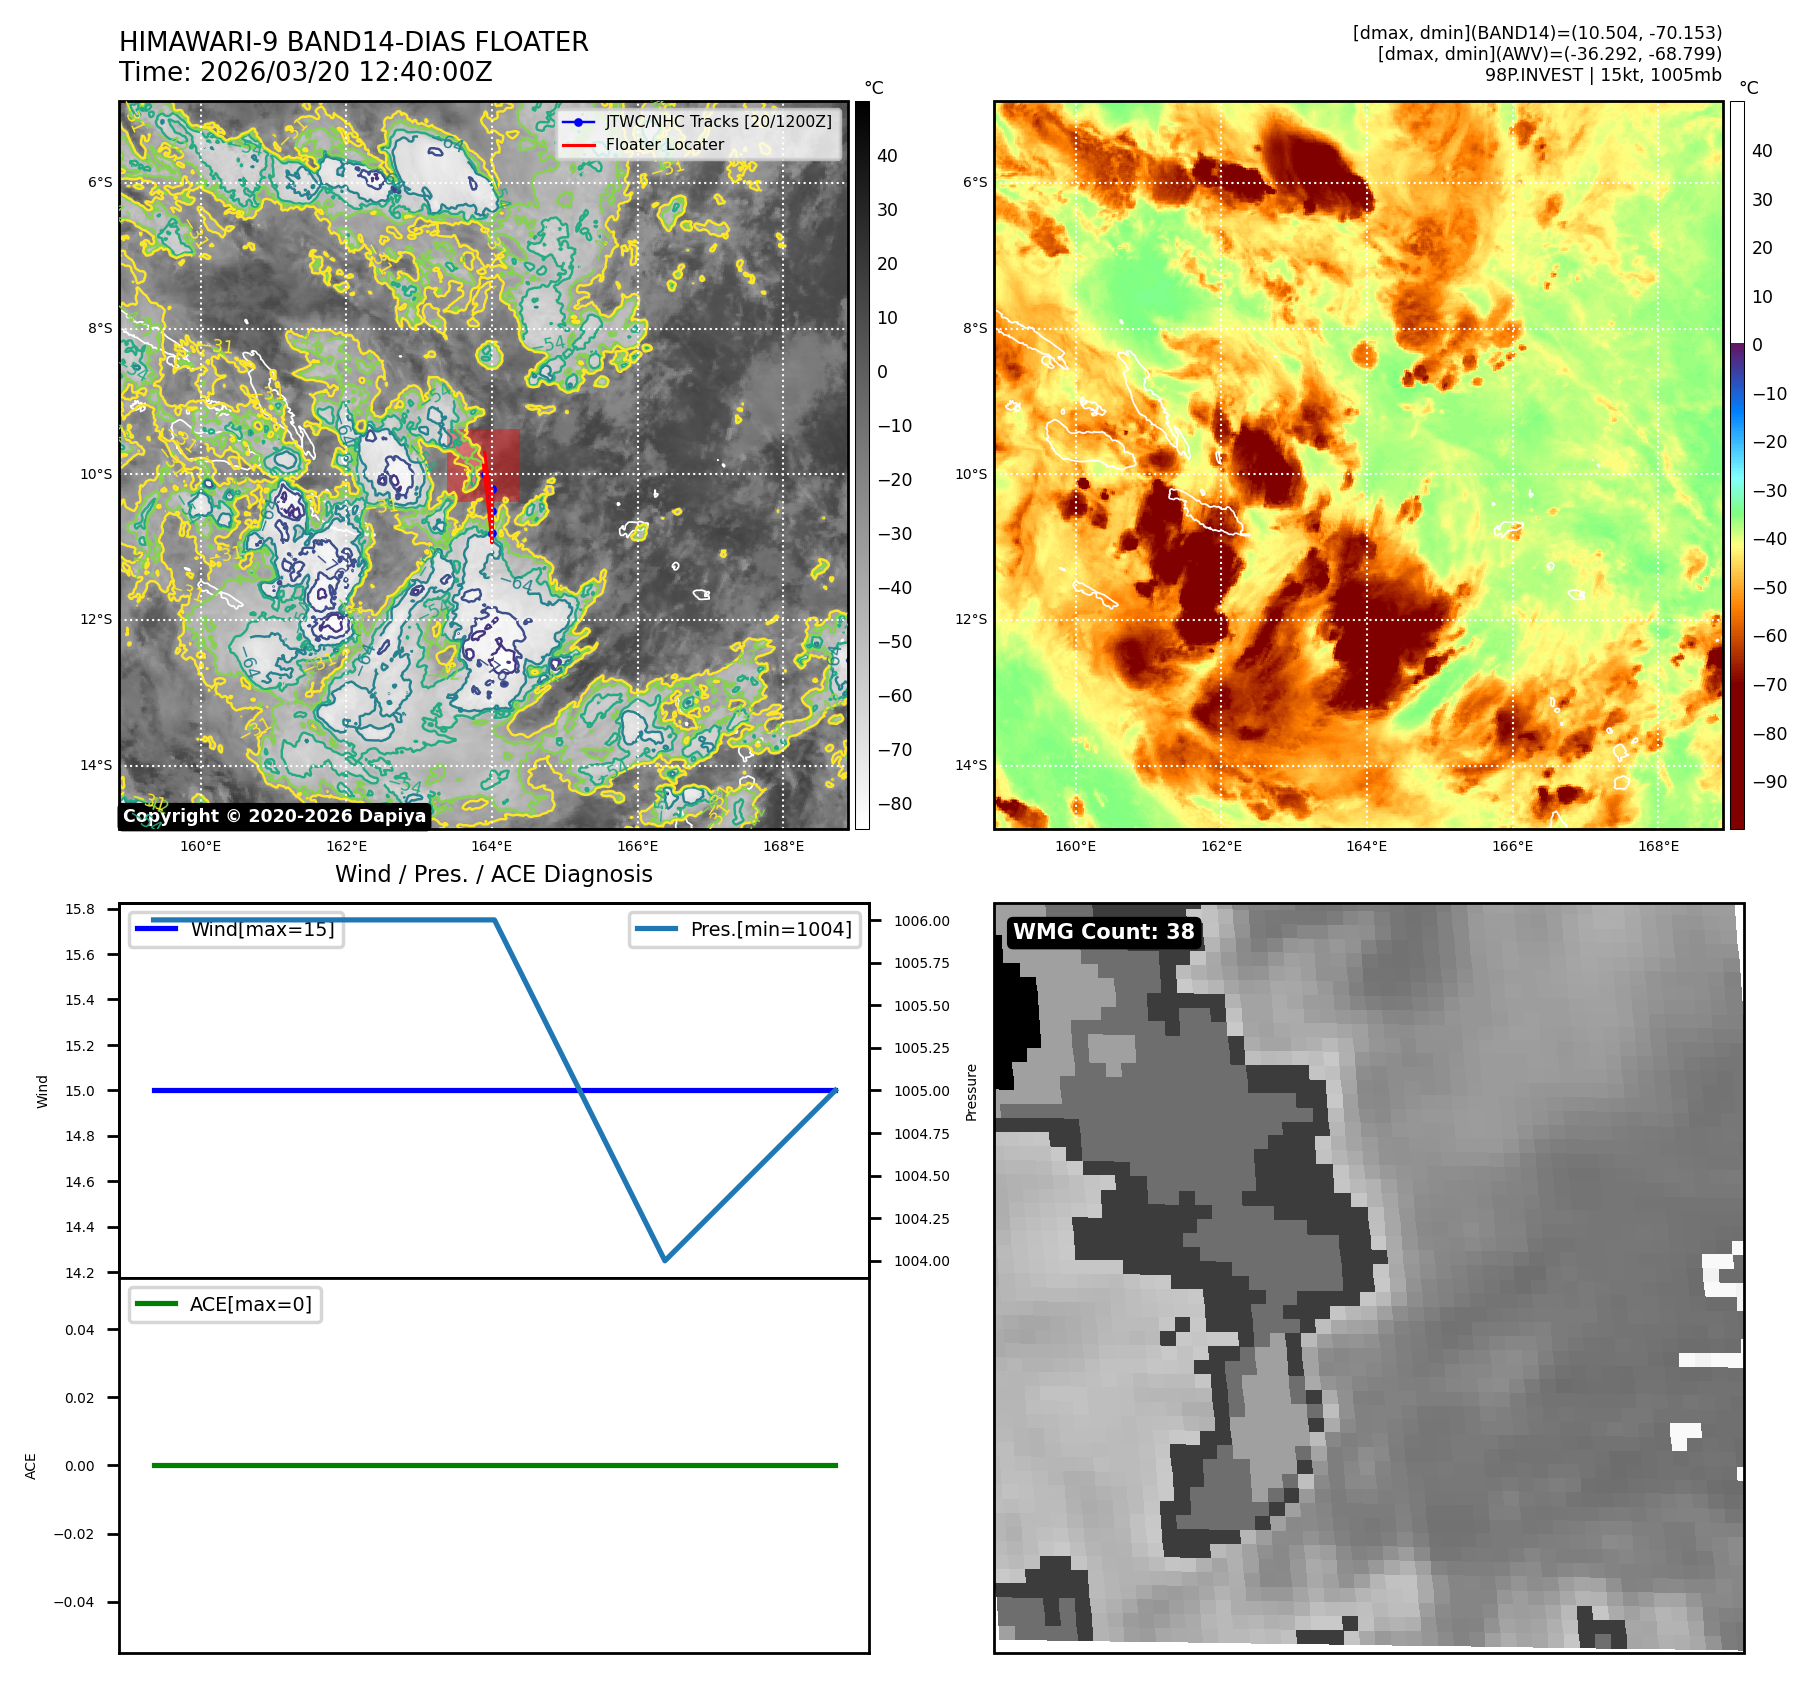The height and width of the screenshot is (1690, 1813).
Task: Click the Wind / Pres. / ACE Diagnosis title
Action: click(x=493, y=874)
